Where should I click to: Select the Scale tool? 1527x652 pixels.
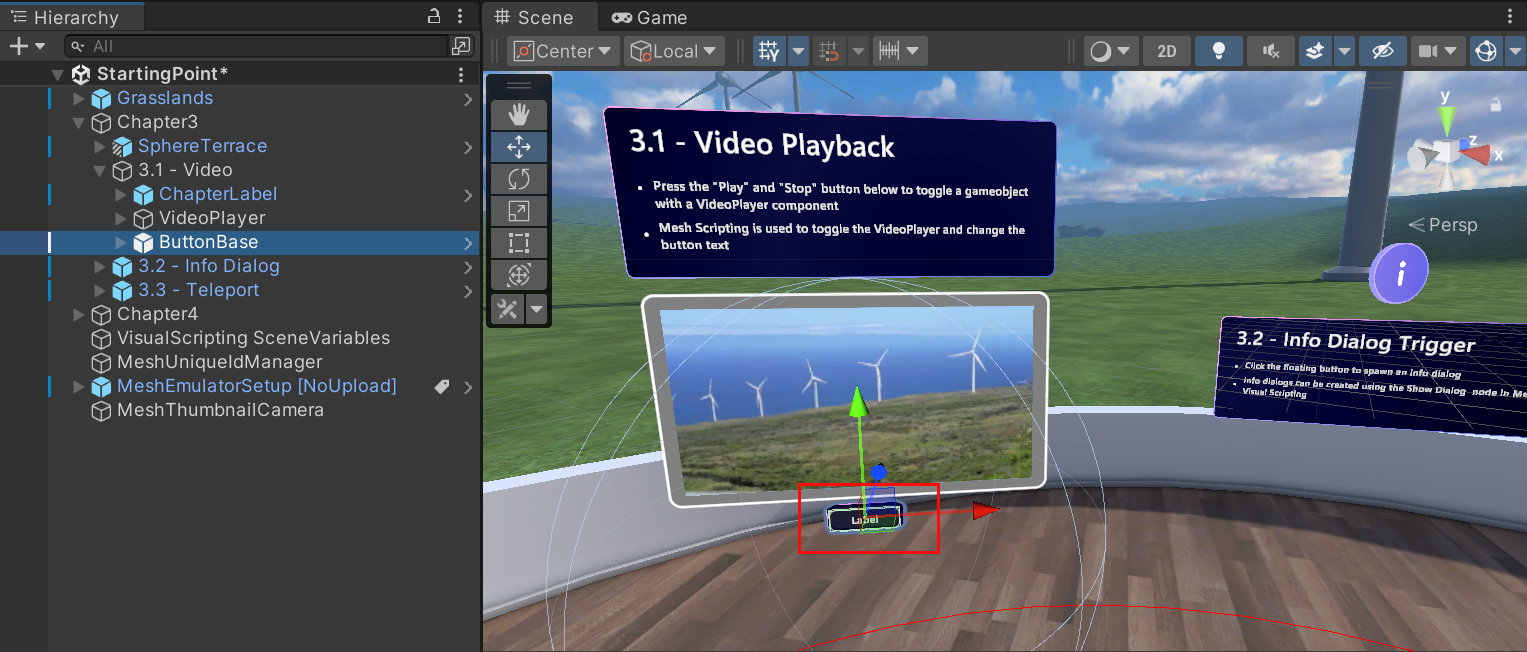tap(519, 211)
